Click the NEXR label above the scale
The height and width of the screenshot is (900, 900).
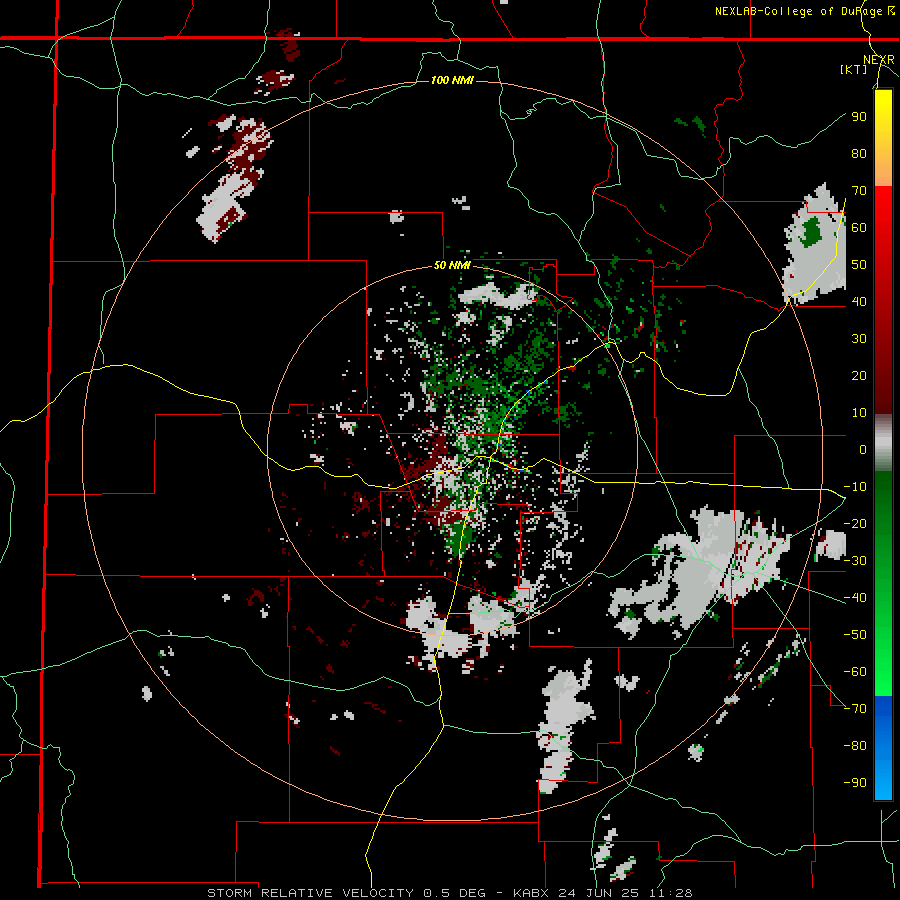click(x=879, y=60)
